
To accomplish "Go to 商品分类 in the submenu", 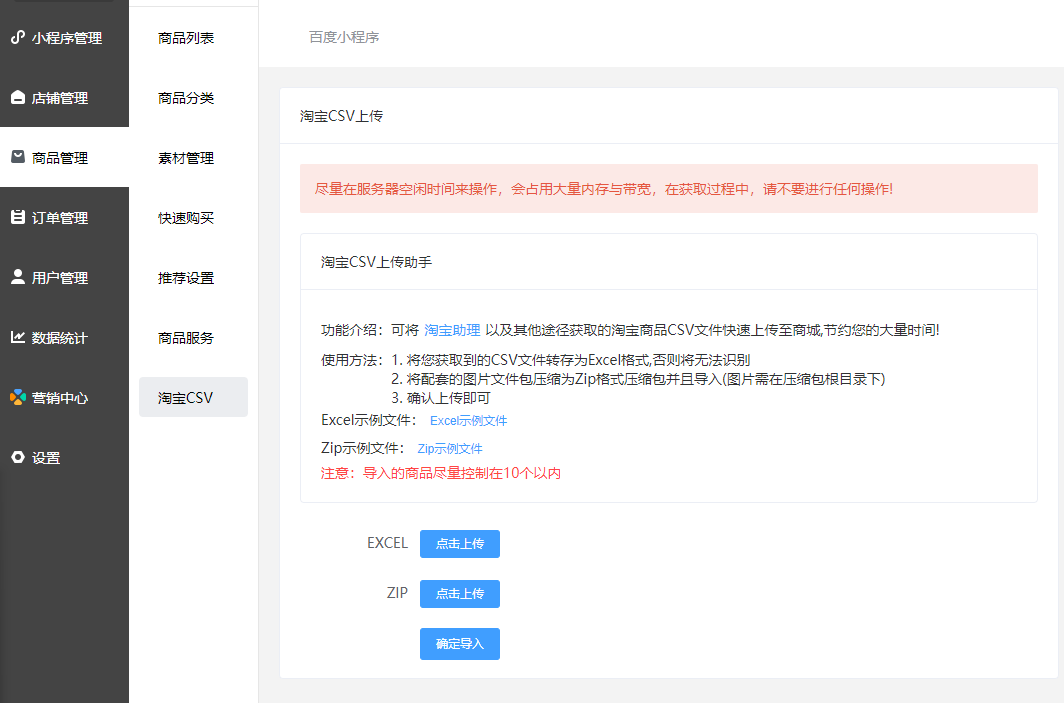I will [186, 98].
